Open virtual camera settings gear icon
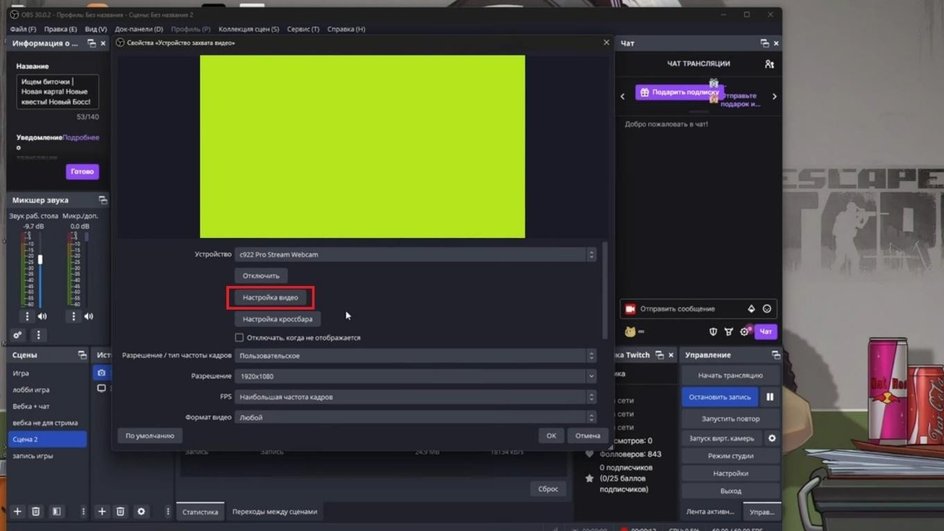 pos(772,438)
